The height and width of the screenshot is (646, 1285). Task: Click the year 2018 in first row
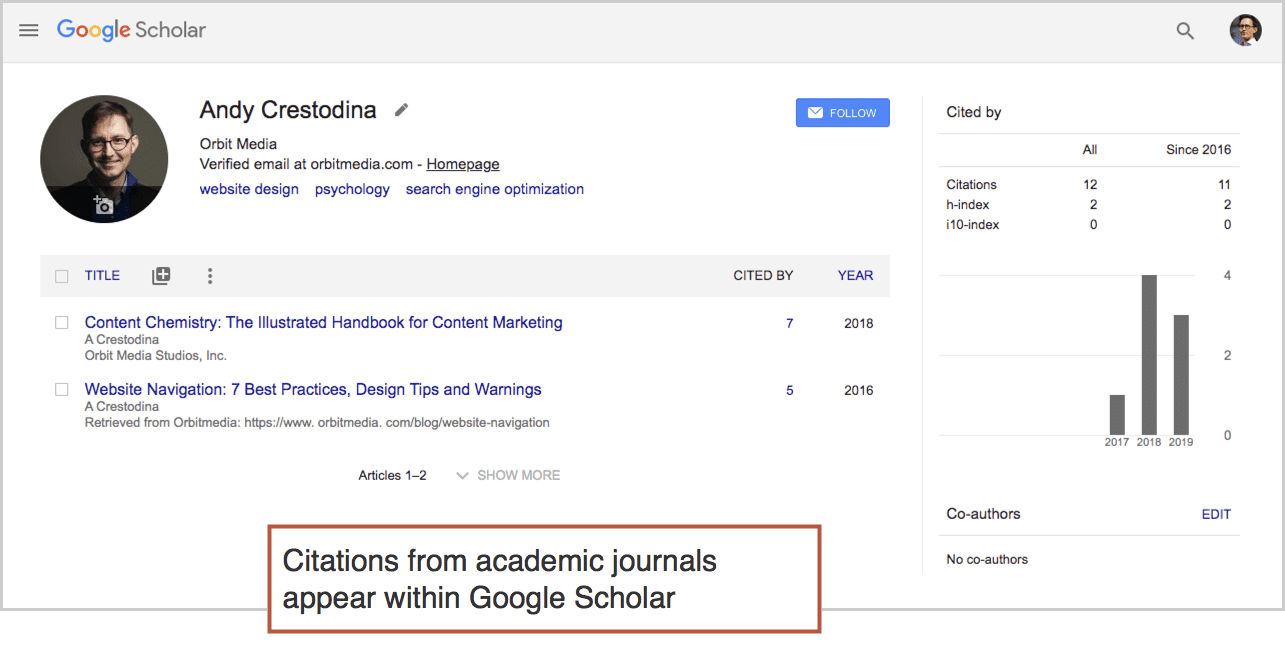[x=858, y=324]
